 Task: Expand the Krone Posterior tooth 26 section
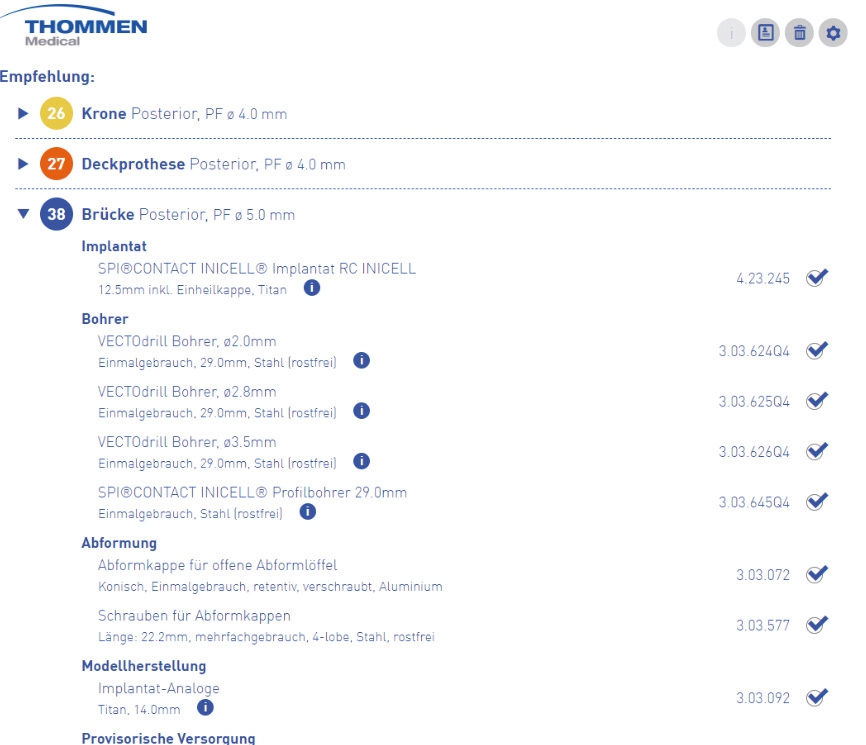pos(23,113)
